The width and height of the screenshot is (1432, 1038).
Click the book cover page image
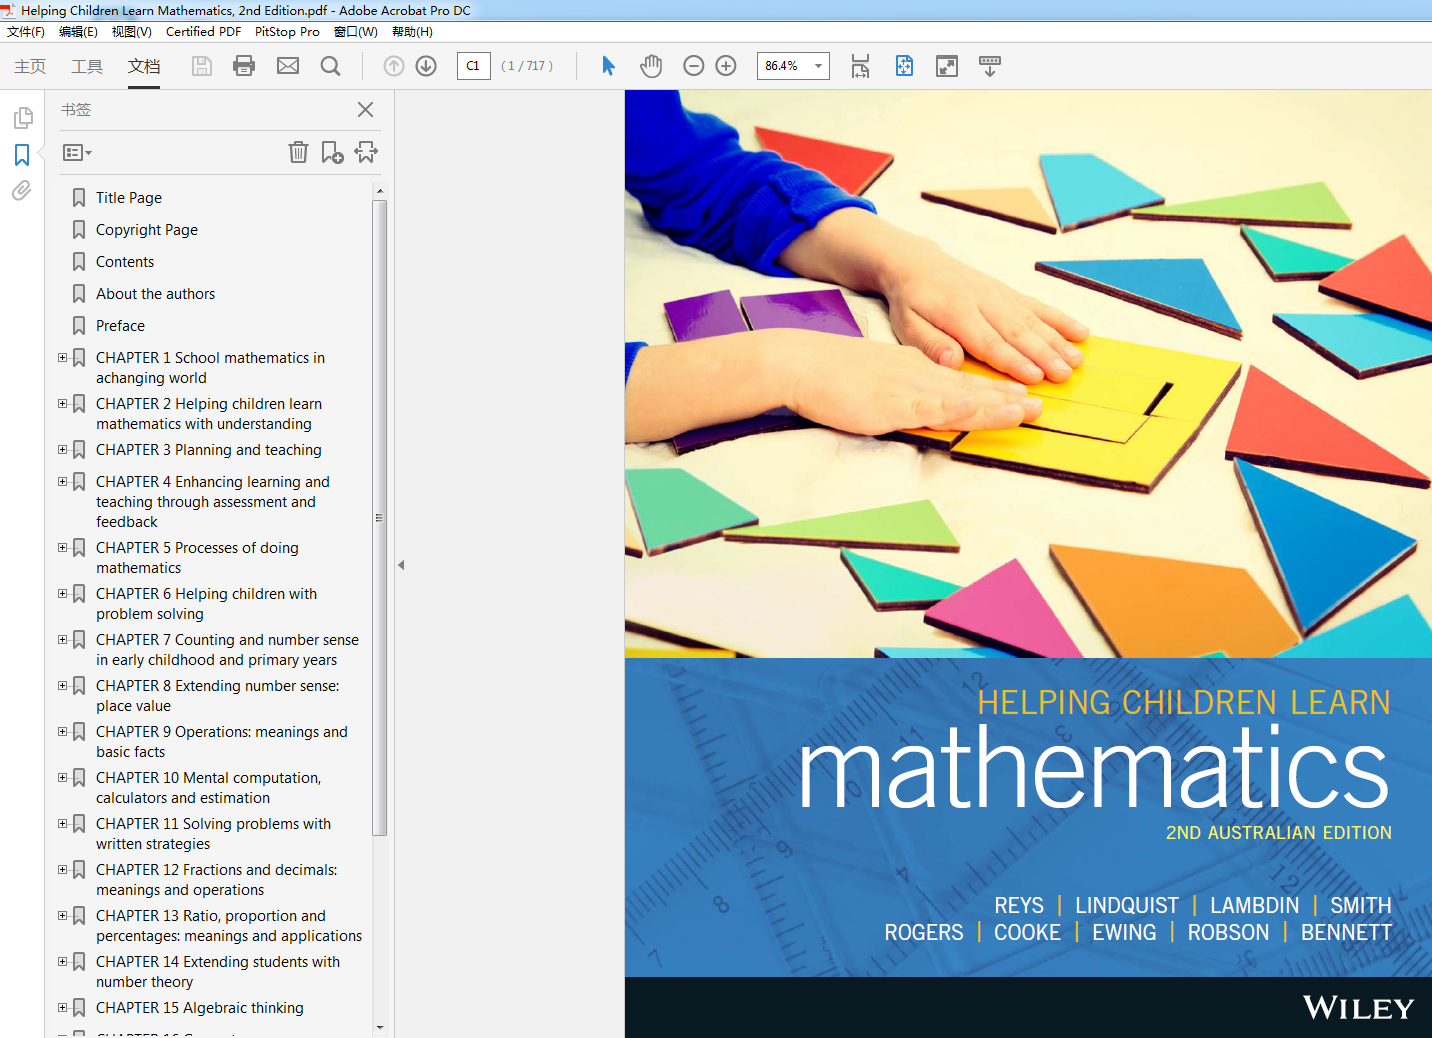point(1028,564)
